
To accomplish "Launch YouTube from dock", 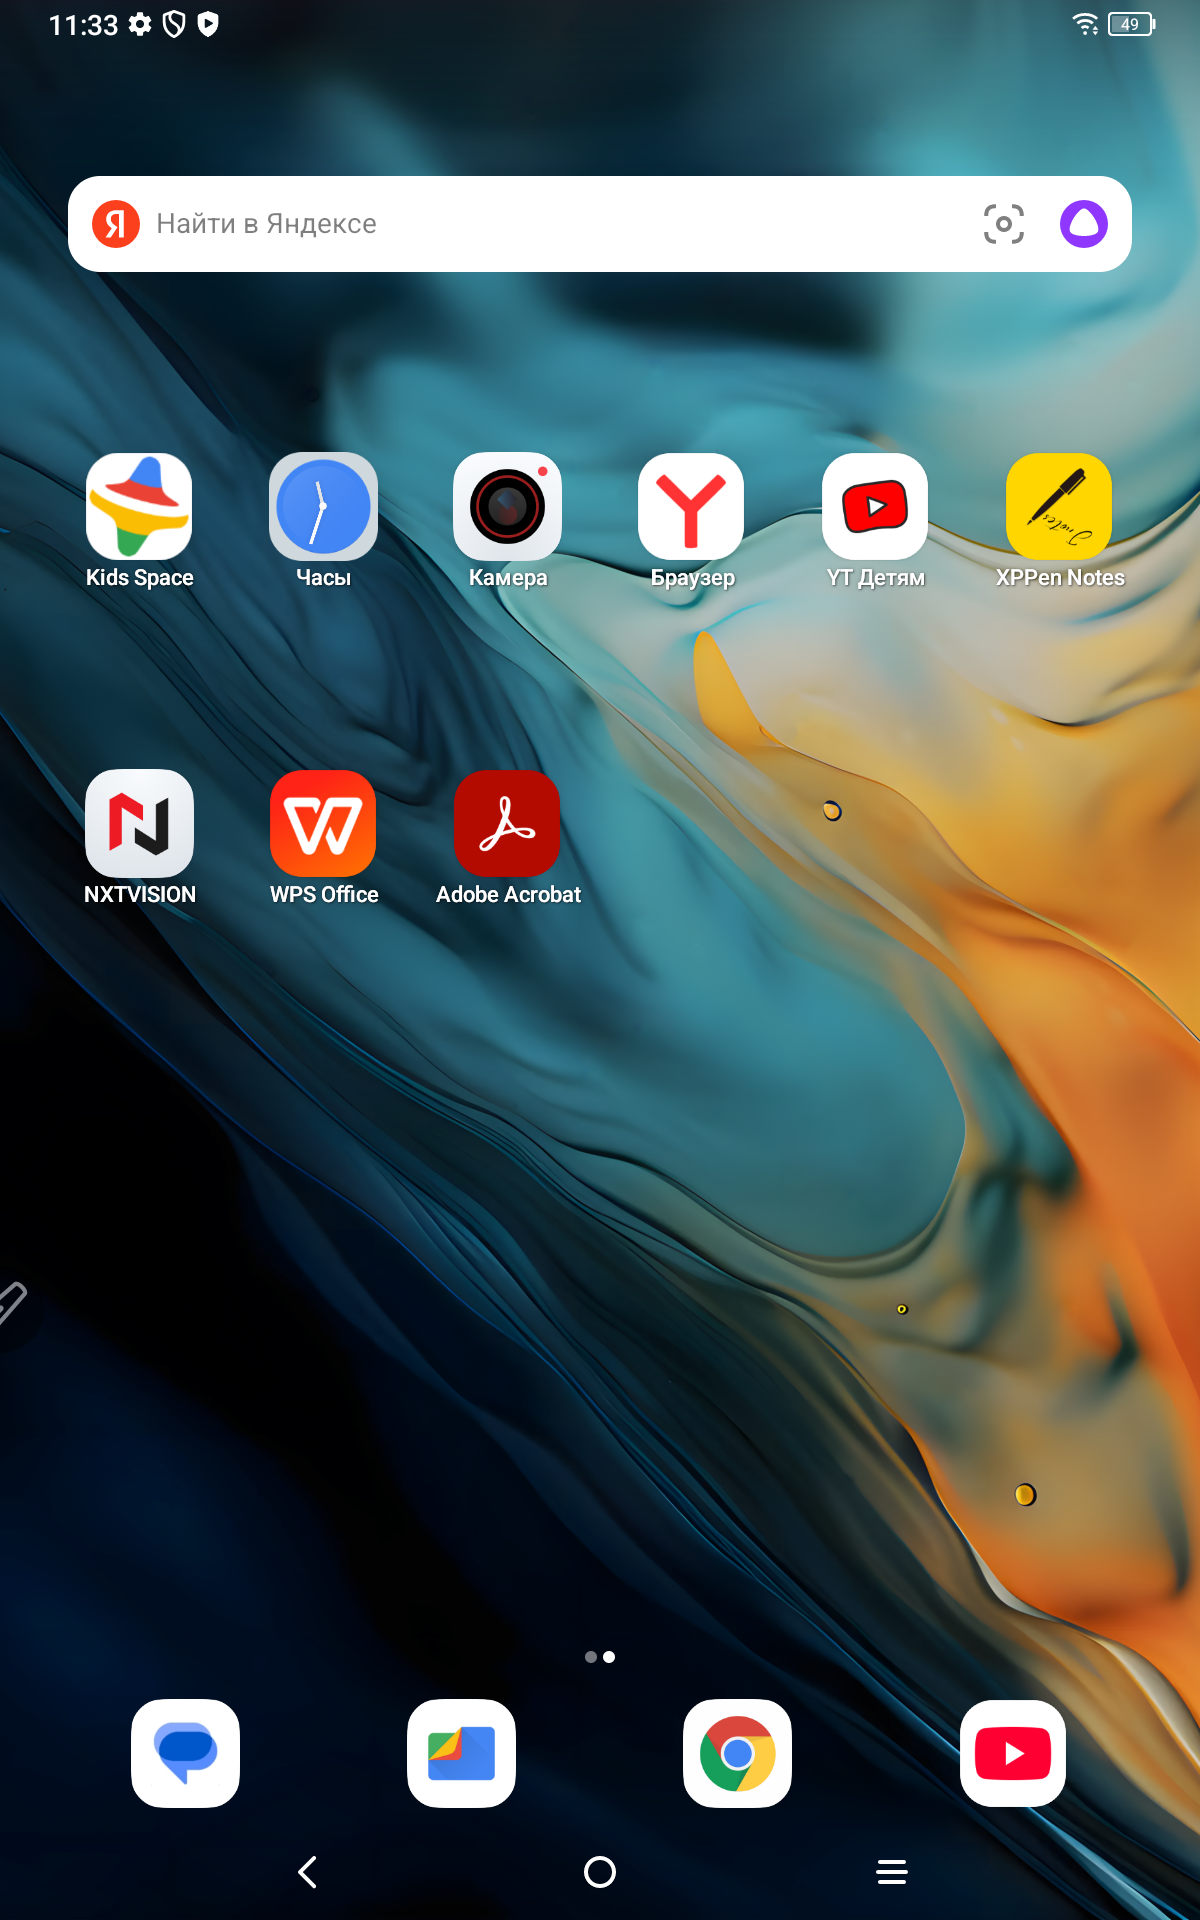I will coord(1013,1753).
